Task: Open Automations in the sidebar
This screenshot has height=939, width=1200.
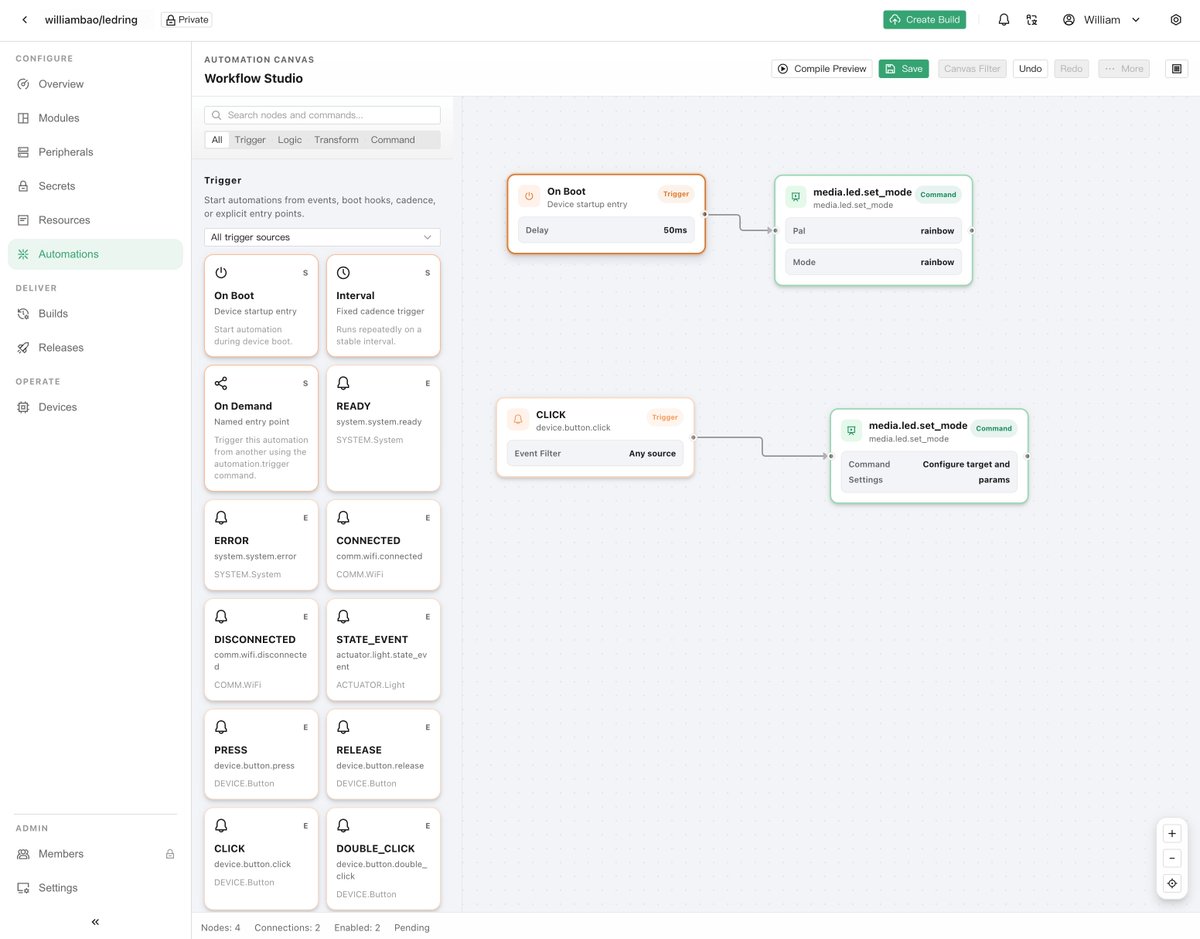Action: pyautogui.click(x=95, y=254)
